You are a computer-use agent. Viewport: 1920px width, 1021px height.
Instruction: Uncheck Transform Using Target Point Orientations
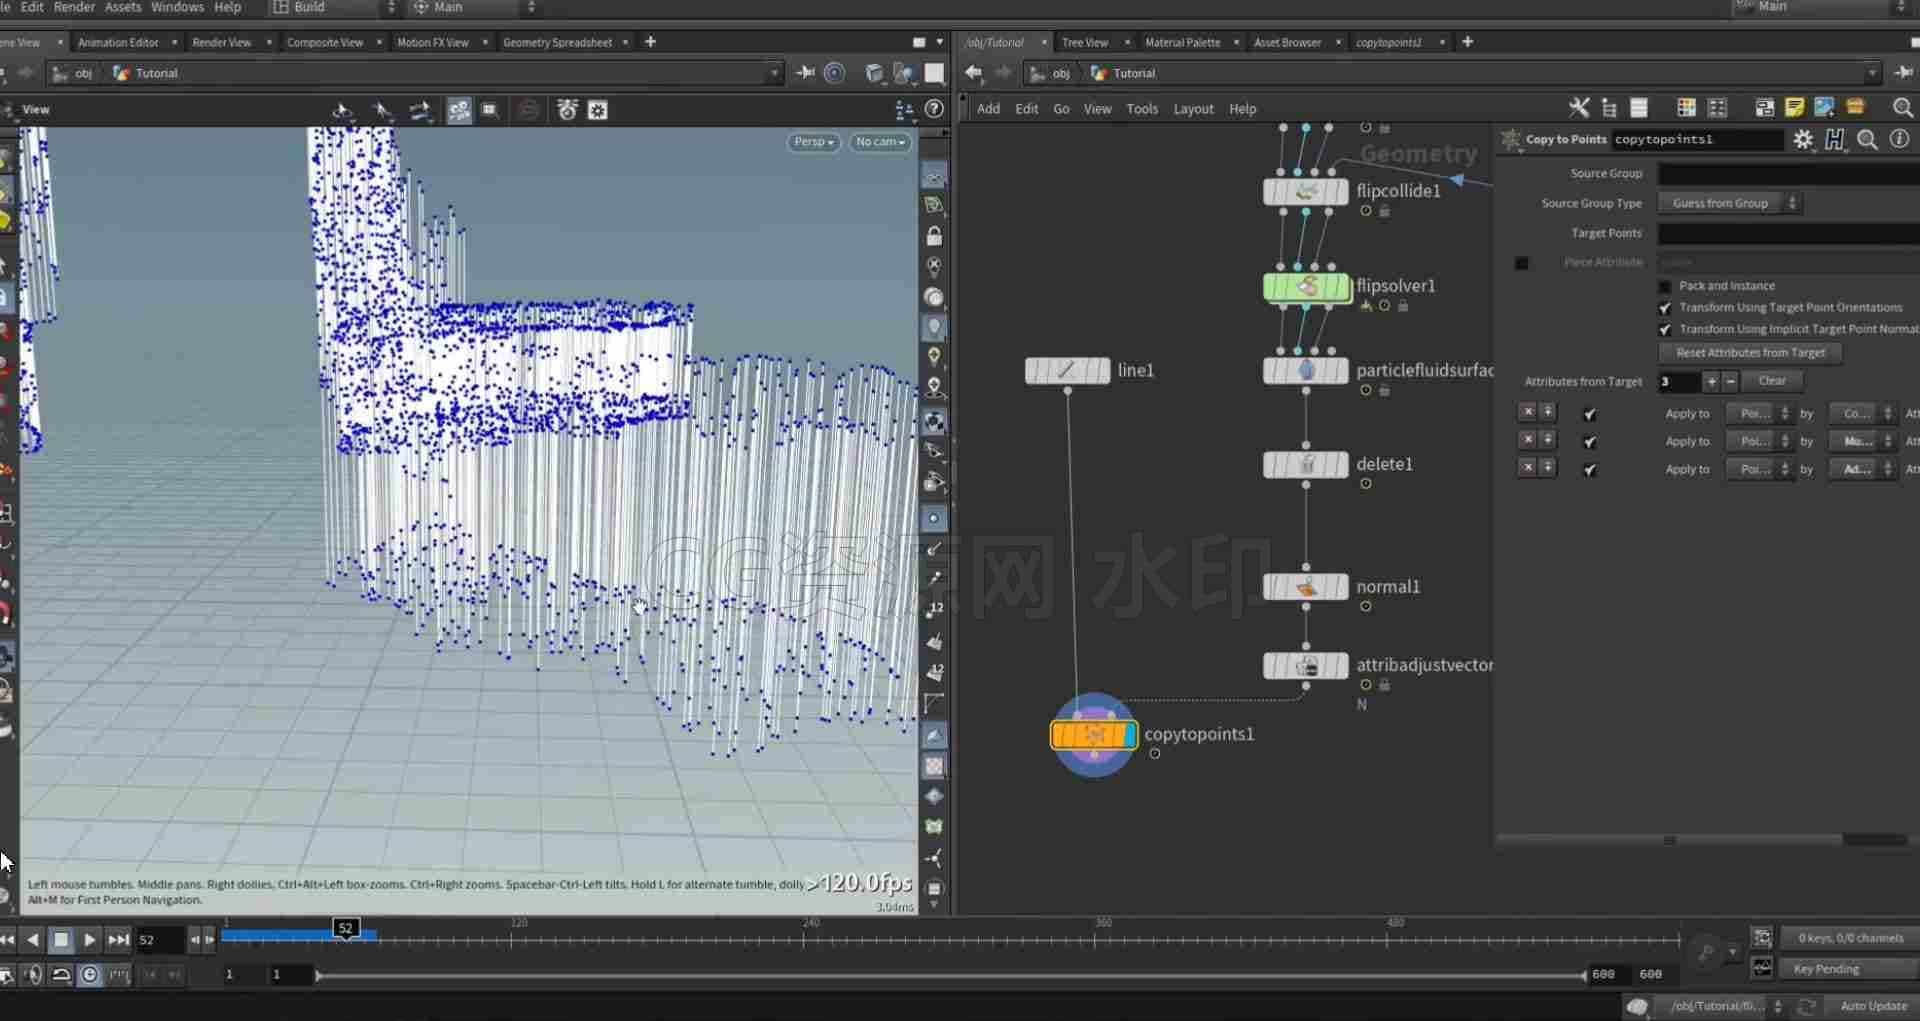(x=1665, y=308)
